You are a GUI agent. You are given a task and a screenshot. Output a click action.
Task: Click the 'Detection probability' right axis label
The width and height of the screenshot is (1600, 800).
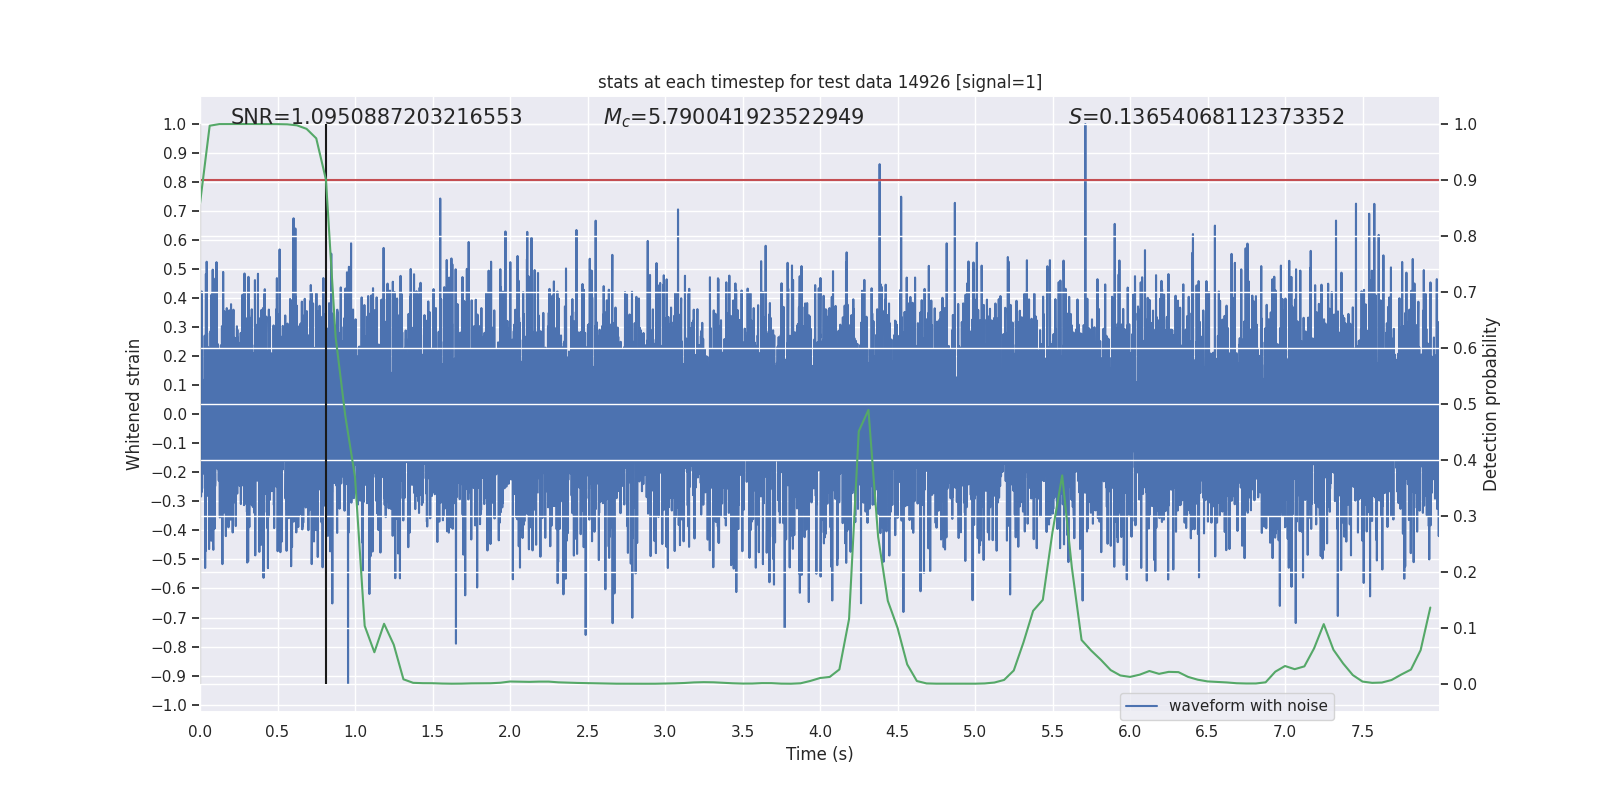coord(1490,404)
